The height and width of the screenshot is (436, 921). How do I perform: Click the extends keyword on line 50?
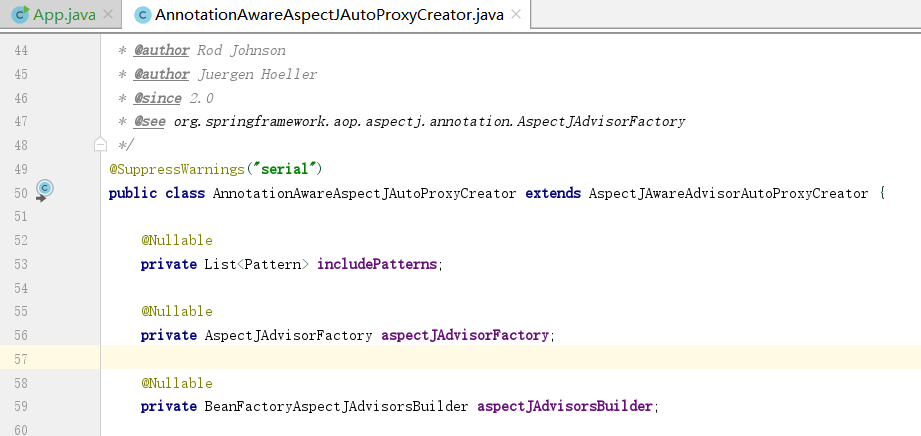point(553,193)
